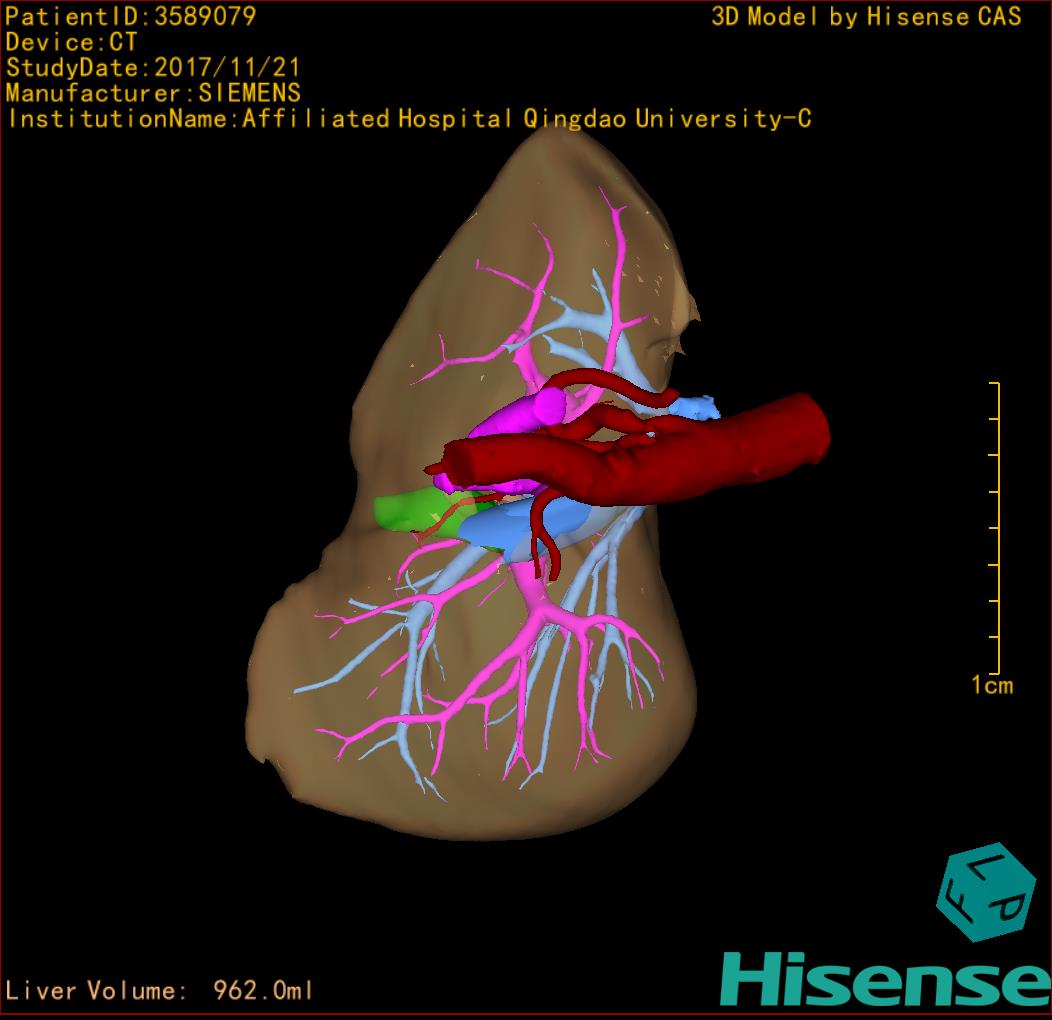
Task: Click the PatientID text line
Action: tap(131, 16)
